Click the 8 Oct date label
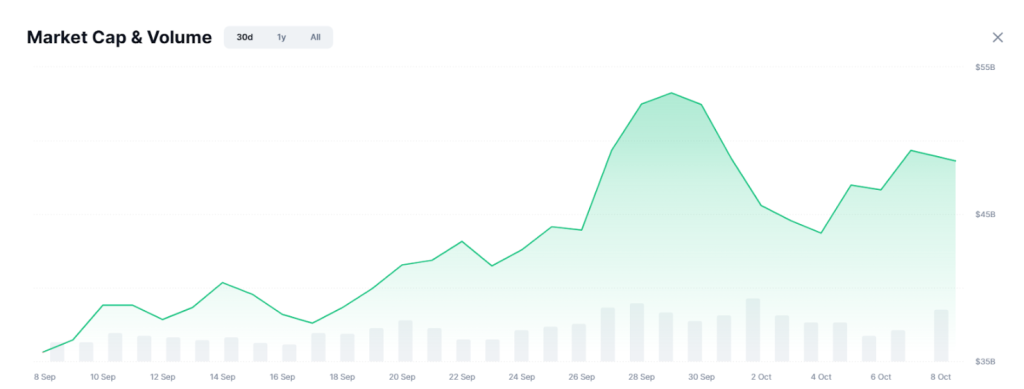This screenshot has width=1024, height=389. point(941,377)
